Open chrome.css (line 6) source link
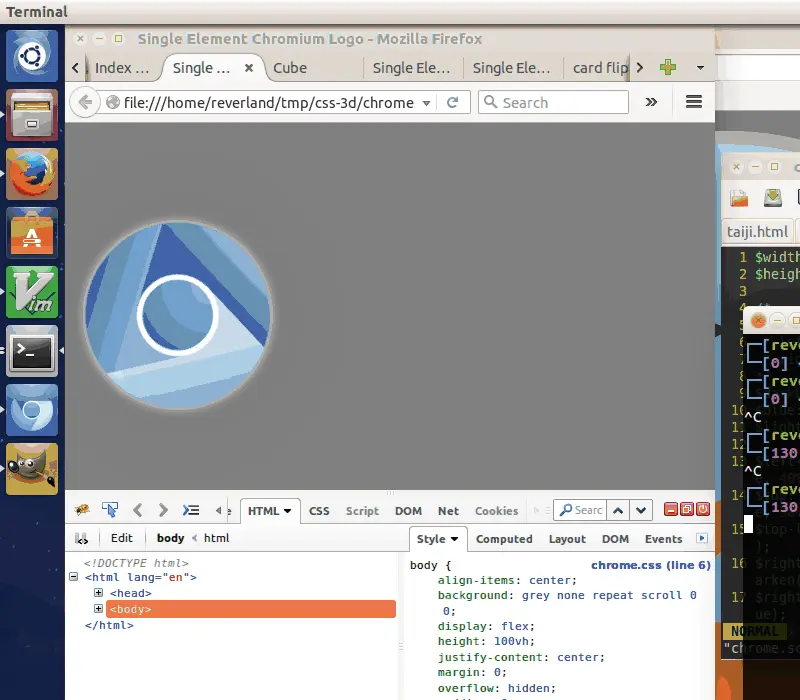800x700 pixels. point(651,565)
